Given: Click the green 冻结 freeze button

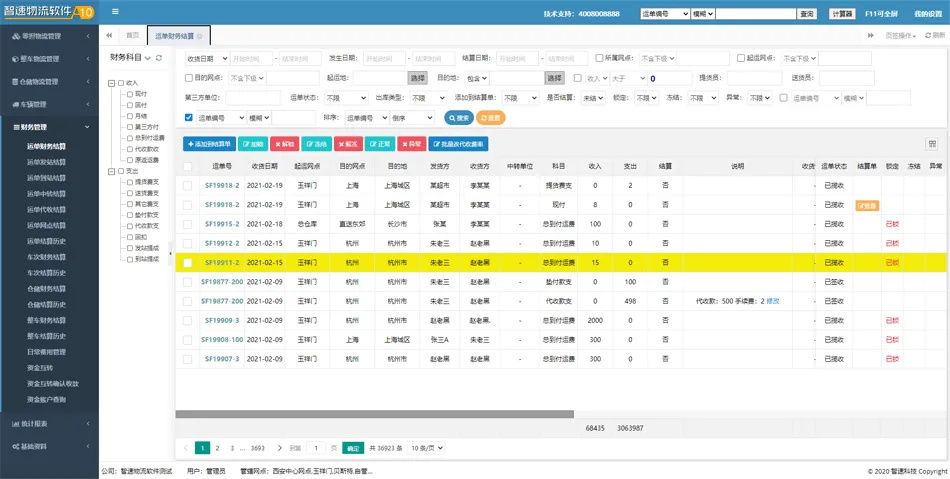Looking at the screenshot, I should click(316, 144).
